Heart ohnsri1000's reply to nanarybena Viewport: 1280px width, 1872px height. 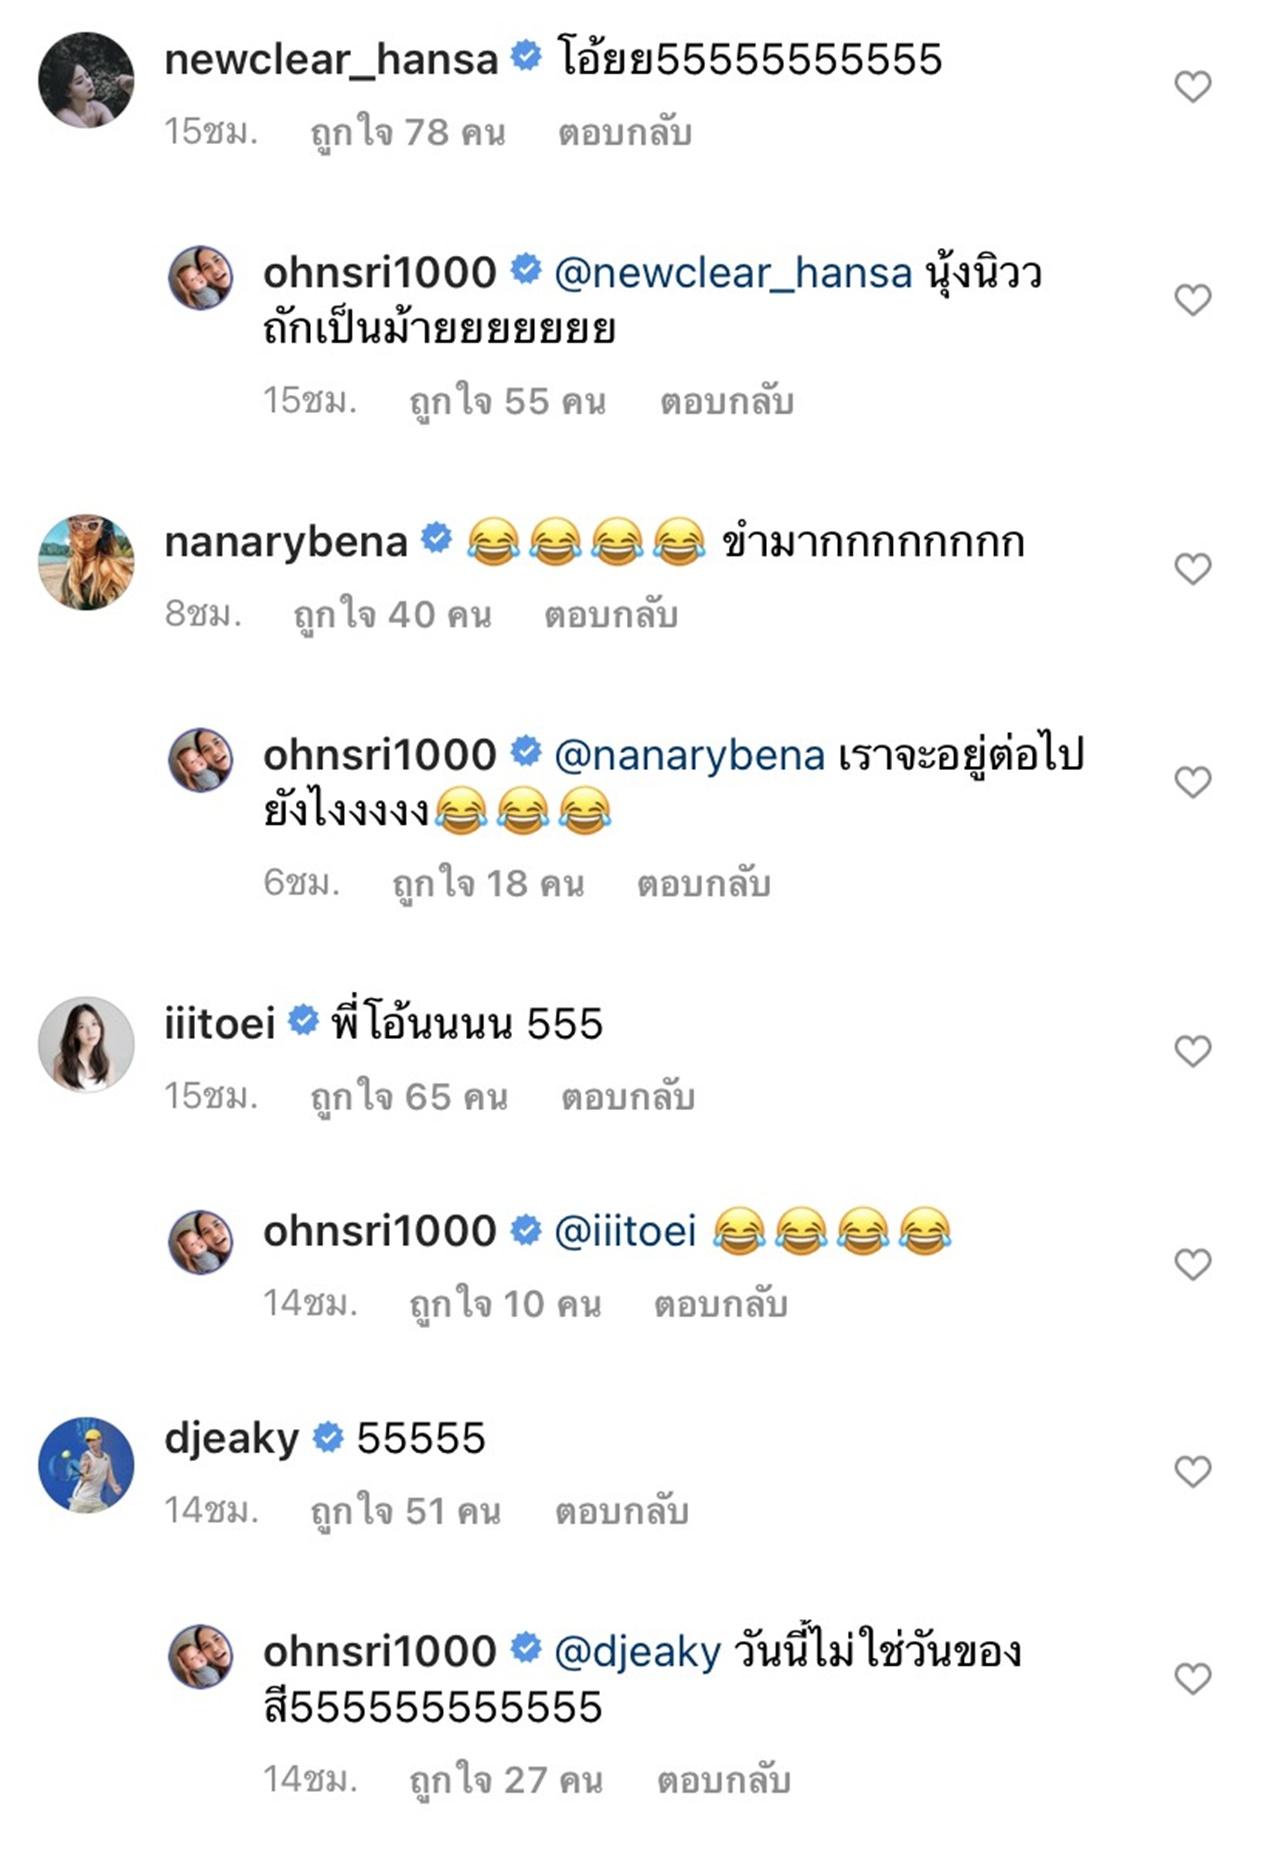(1192, 782)
